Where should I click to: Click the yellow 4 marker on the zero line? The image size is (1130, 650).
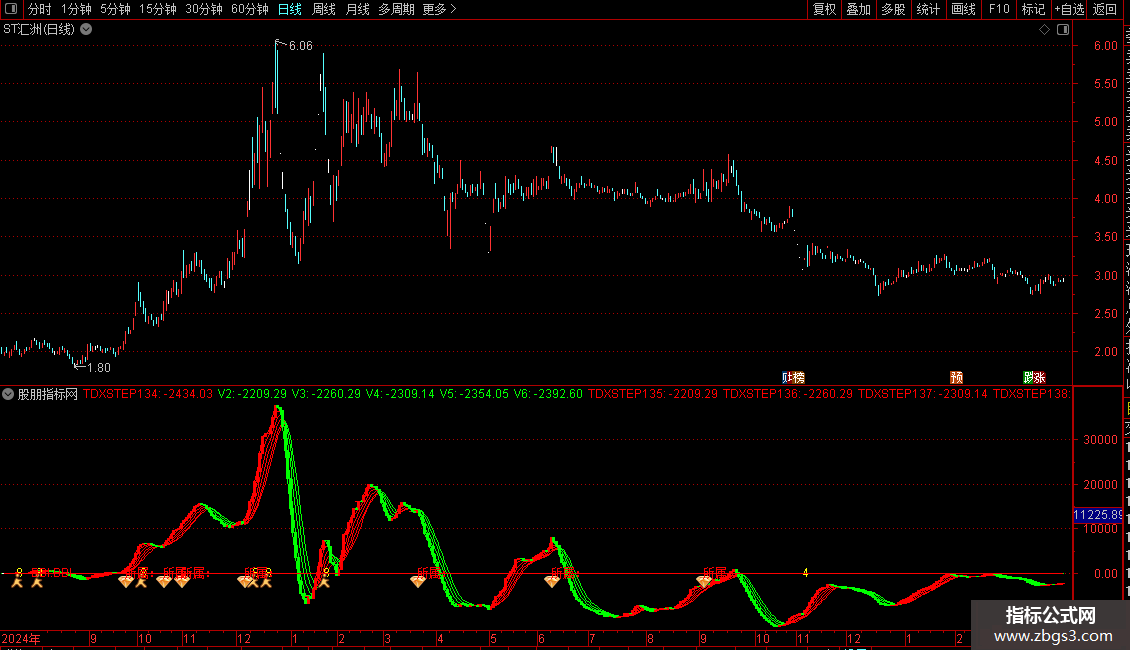coord(806,573)
